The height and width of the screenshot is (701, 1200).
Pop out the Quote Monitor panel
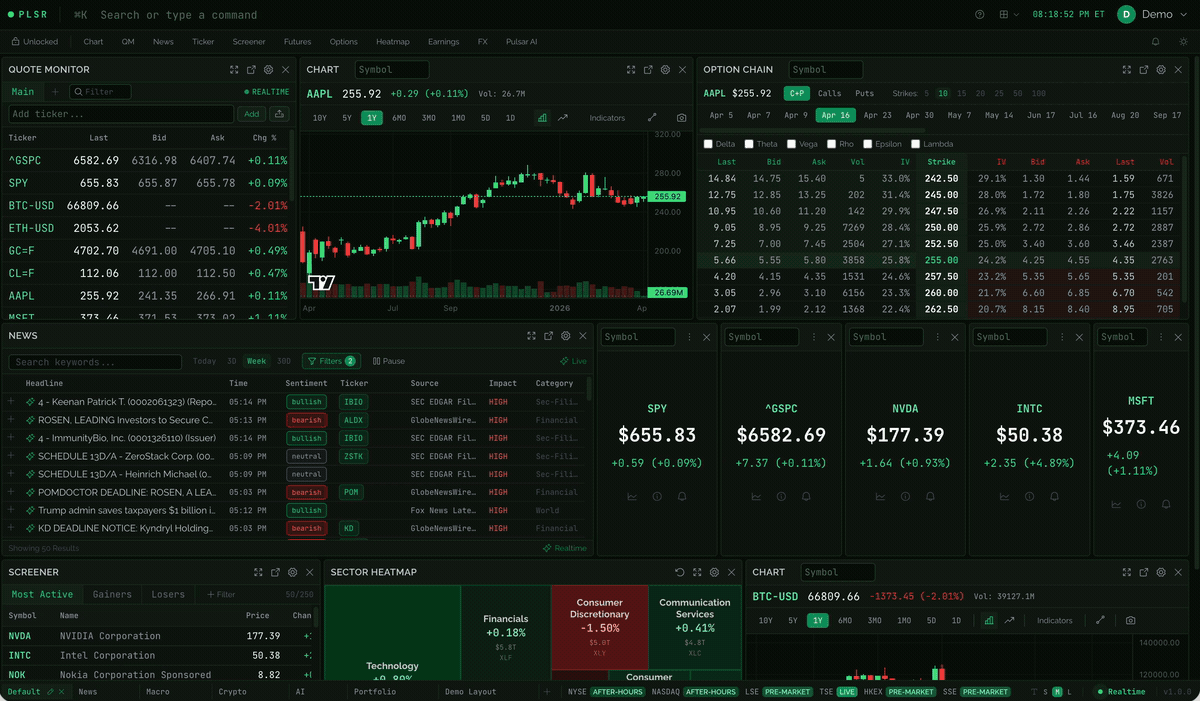pos(251,70)
